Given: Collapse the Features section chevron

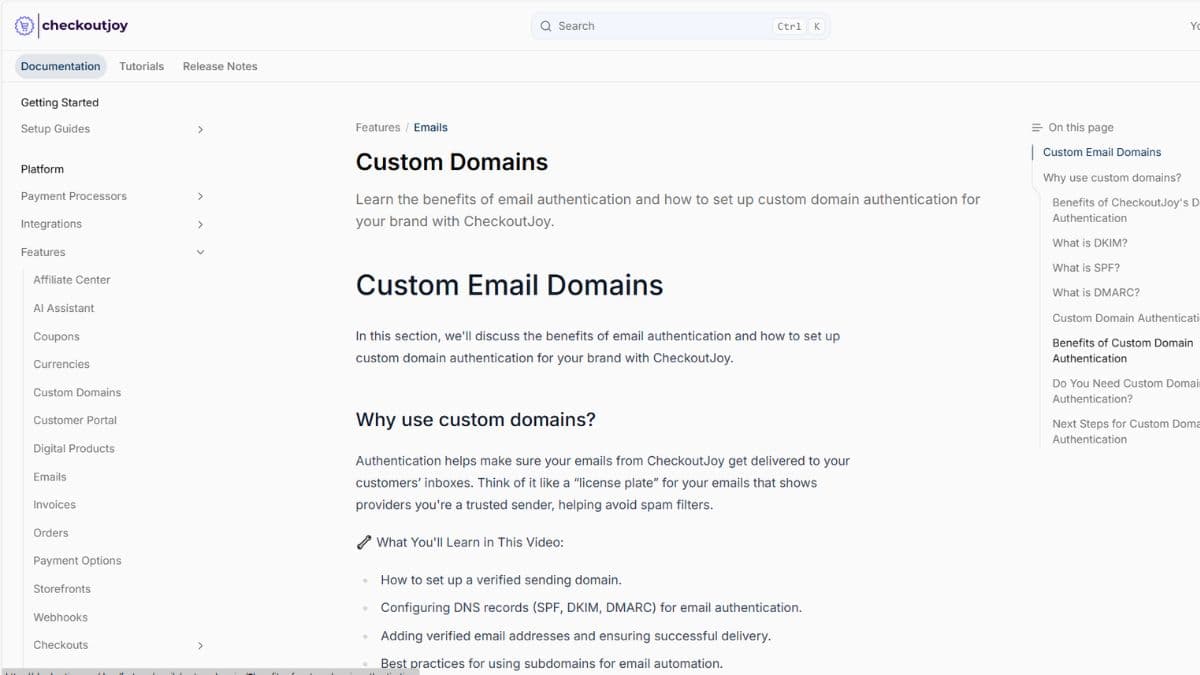Looking at the screenshot, I should (x=200, y=253).
